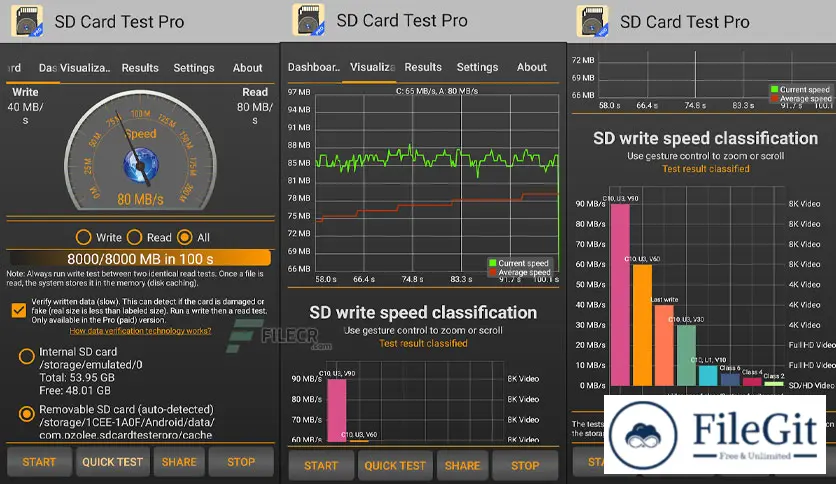This screenshot has width=836, height=484.
Task: Click the FileGit cloud logo
Action: click(x=644, y=435)
